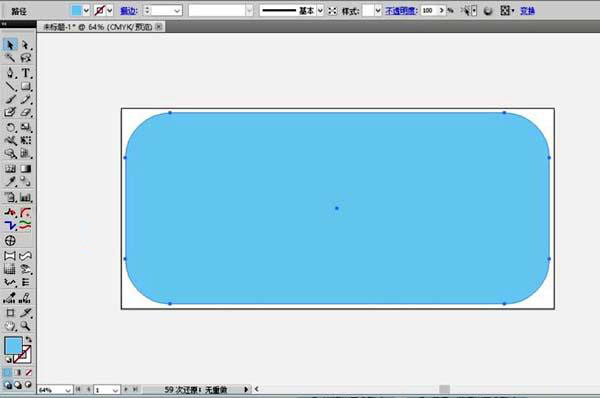Open the fill color dropdown arrow
Viewport: 600px width, 398px height.
86,11
